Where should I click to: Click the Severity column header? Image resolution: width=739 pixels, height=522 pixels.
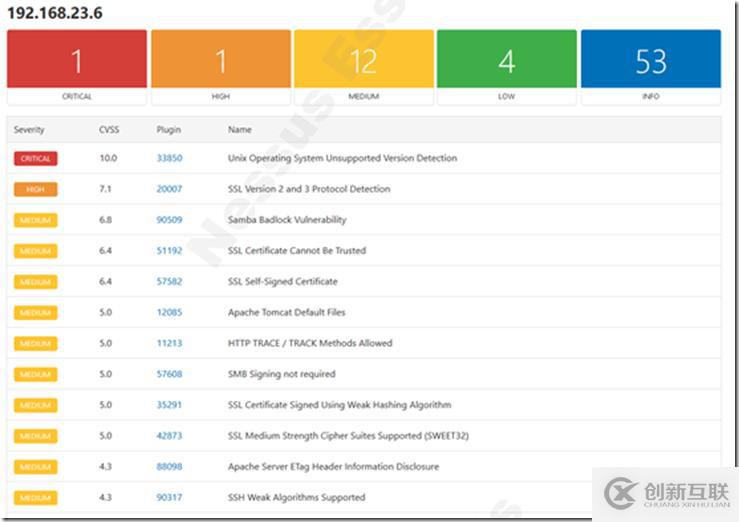click(x=29, y=130)
